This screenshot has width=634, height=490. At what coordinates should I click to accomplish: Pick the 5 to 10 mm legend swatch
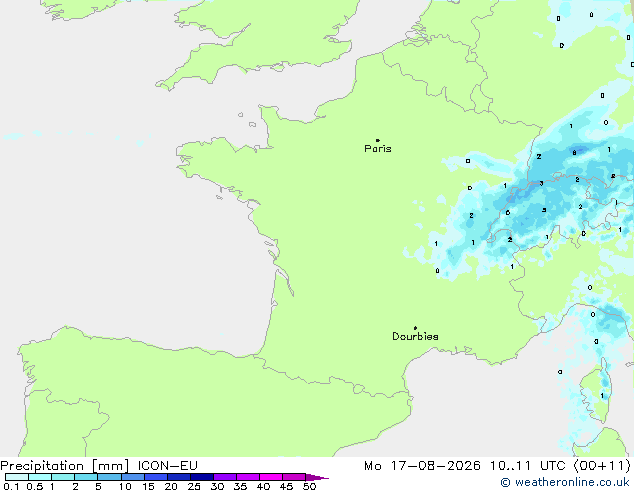(x=109, y=477)
